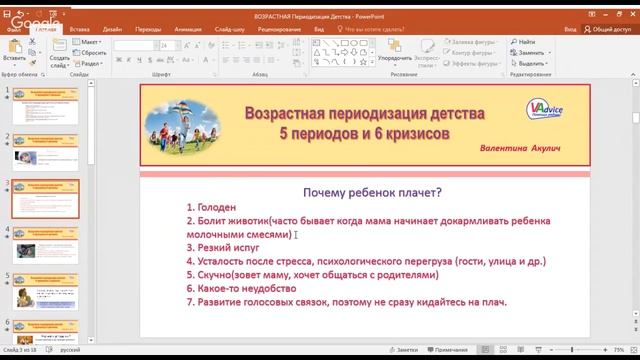Open Заливка фигуры shape fill menu

pyautogui.click(x=470, y=42)
